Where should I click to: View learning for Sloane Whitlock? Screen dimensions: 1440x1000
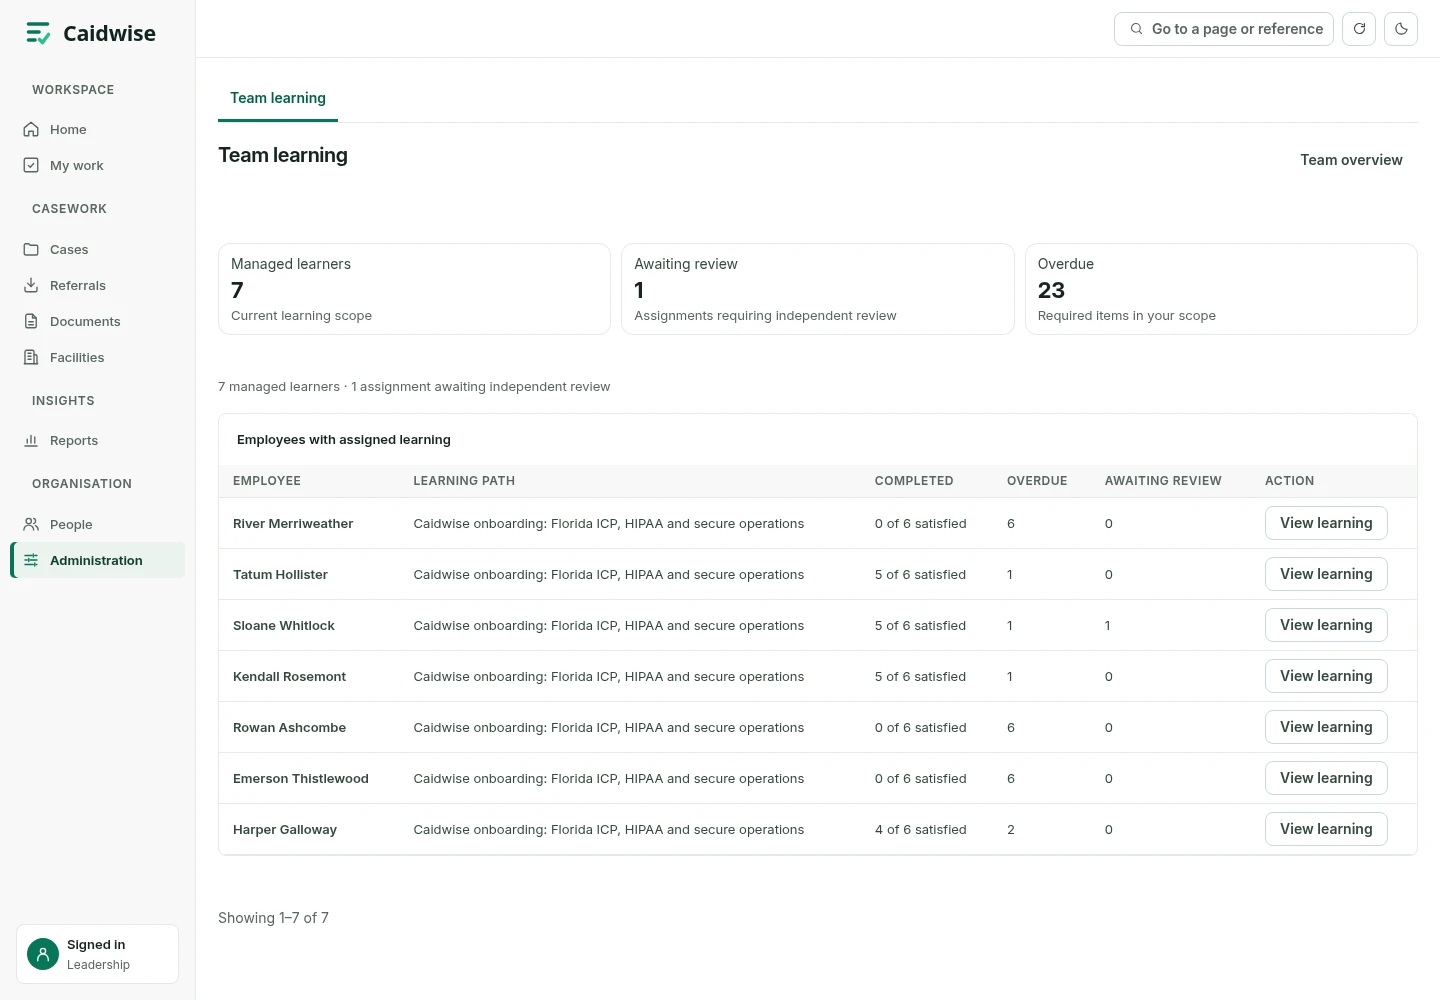click(x=1326, y=625)
